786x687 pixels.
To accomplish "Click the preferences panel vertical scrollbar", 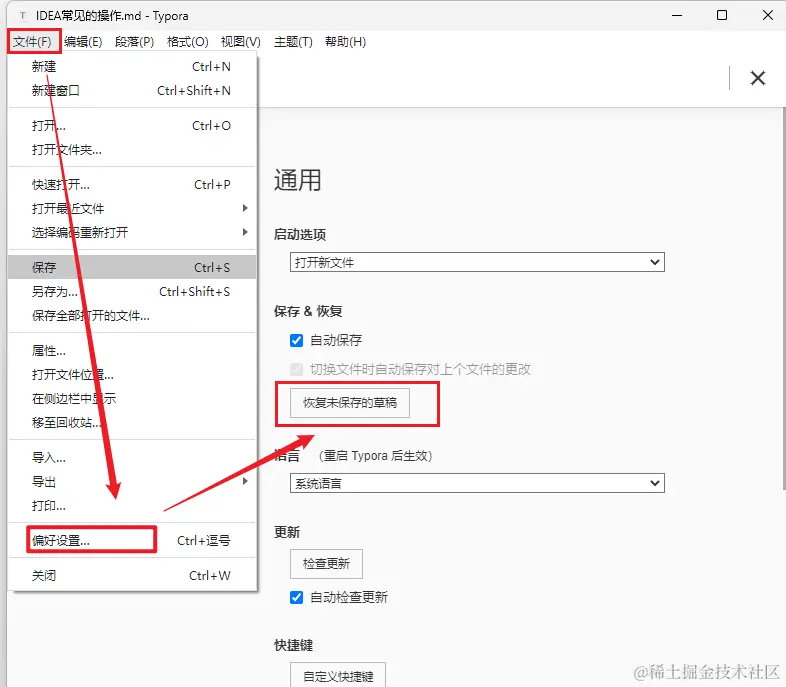I will point(783,299).
